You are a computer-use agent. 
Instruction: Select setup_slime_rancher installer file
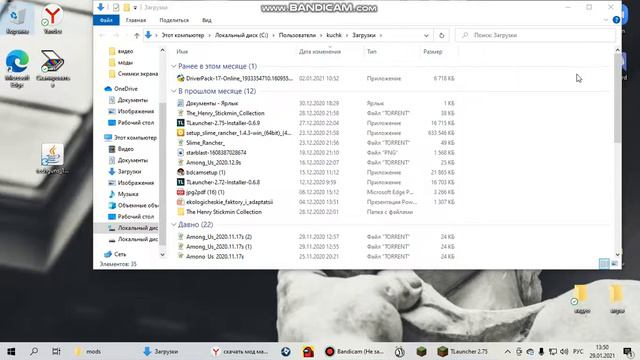[239, 133]
